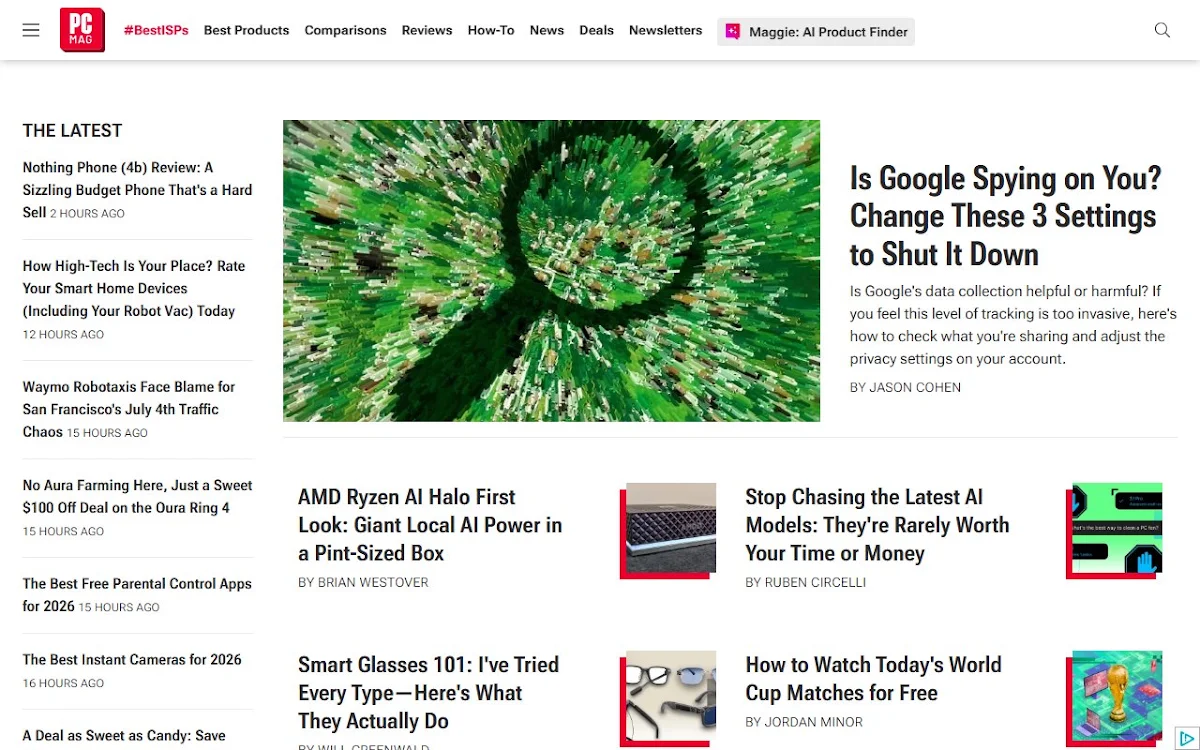Click the smart glasses thumbnail
Image resolution: width=1200 pixels, height=750 pixels.
pos(669,698)
